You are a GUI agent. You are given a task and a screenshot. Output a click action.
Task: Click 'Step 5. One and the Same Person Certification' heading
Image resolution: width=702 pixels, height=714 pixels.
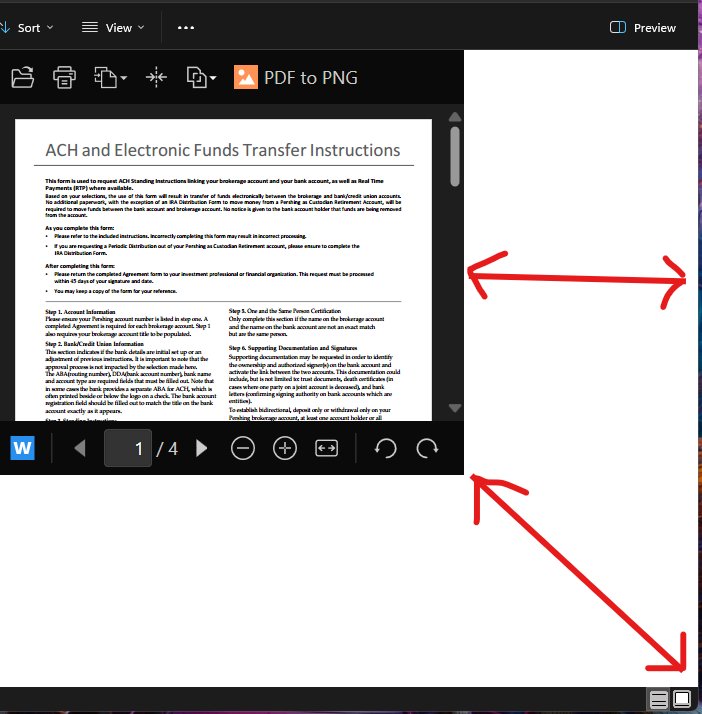click(285, 311)
